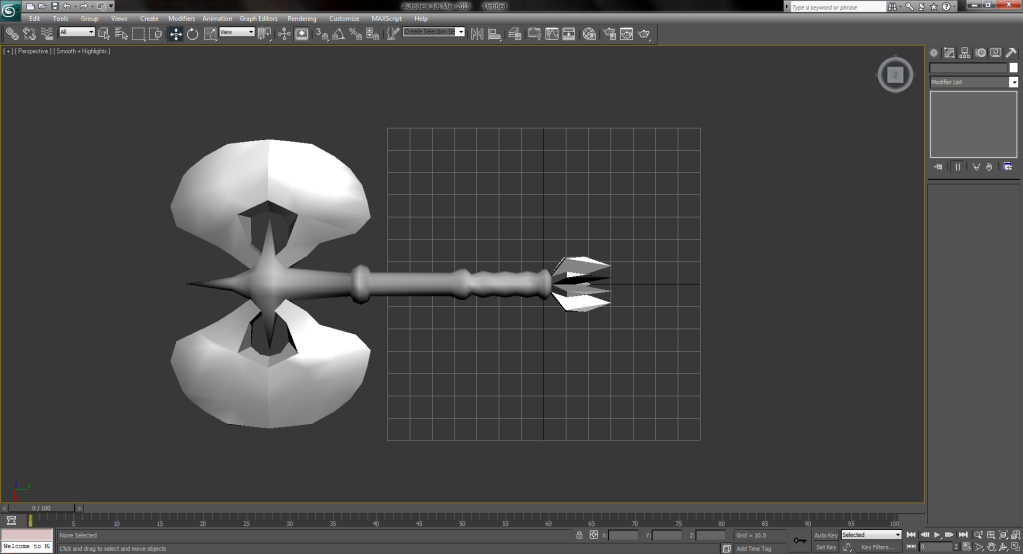
Task: Expand the InfoCenter search arrow
Action: pyautogui.click(x=787, y=7)
